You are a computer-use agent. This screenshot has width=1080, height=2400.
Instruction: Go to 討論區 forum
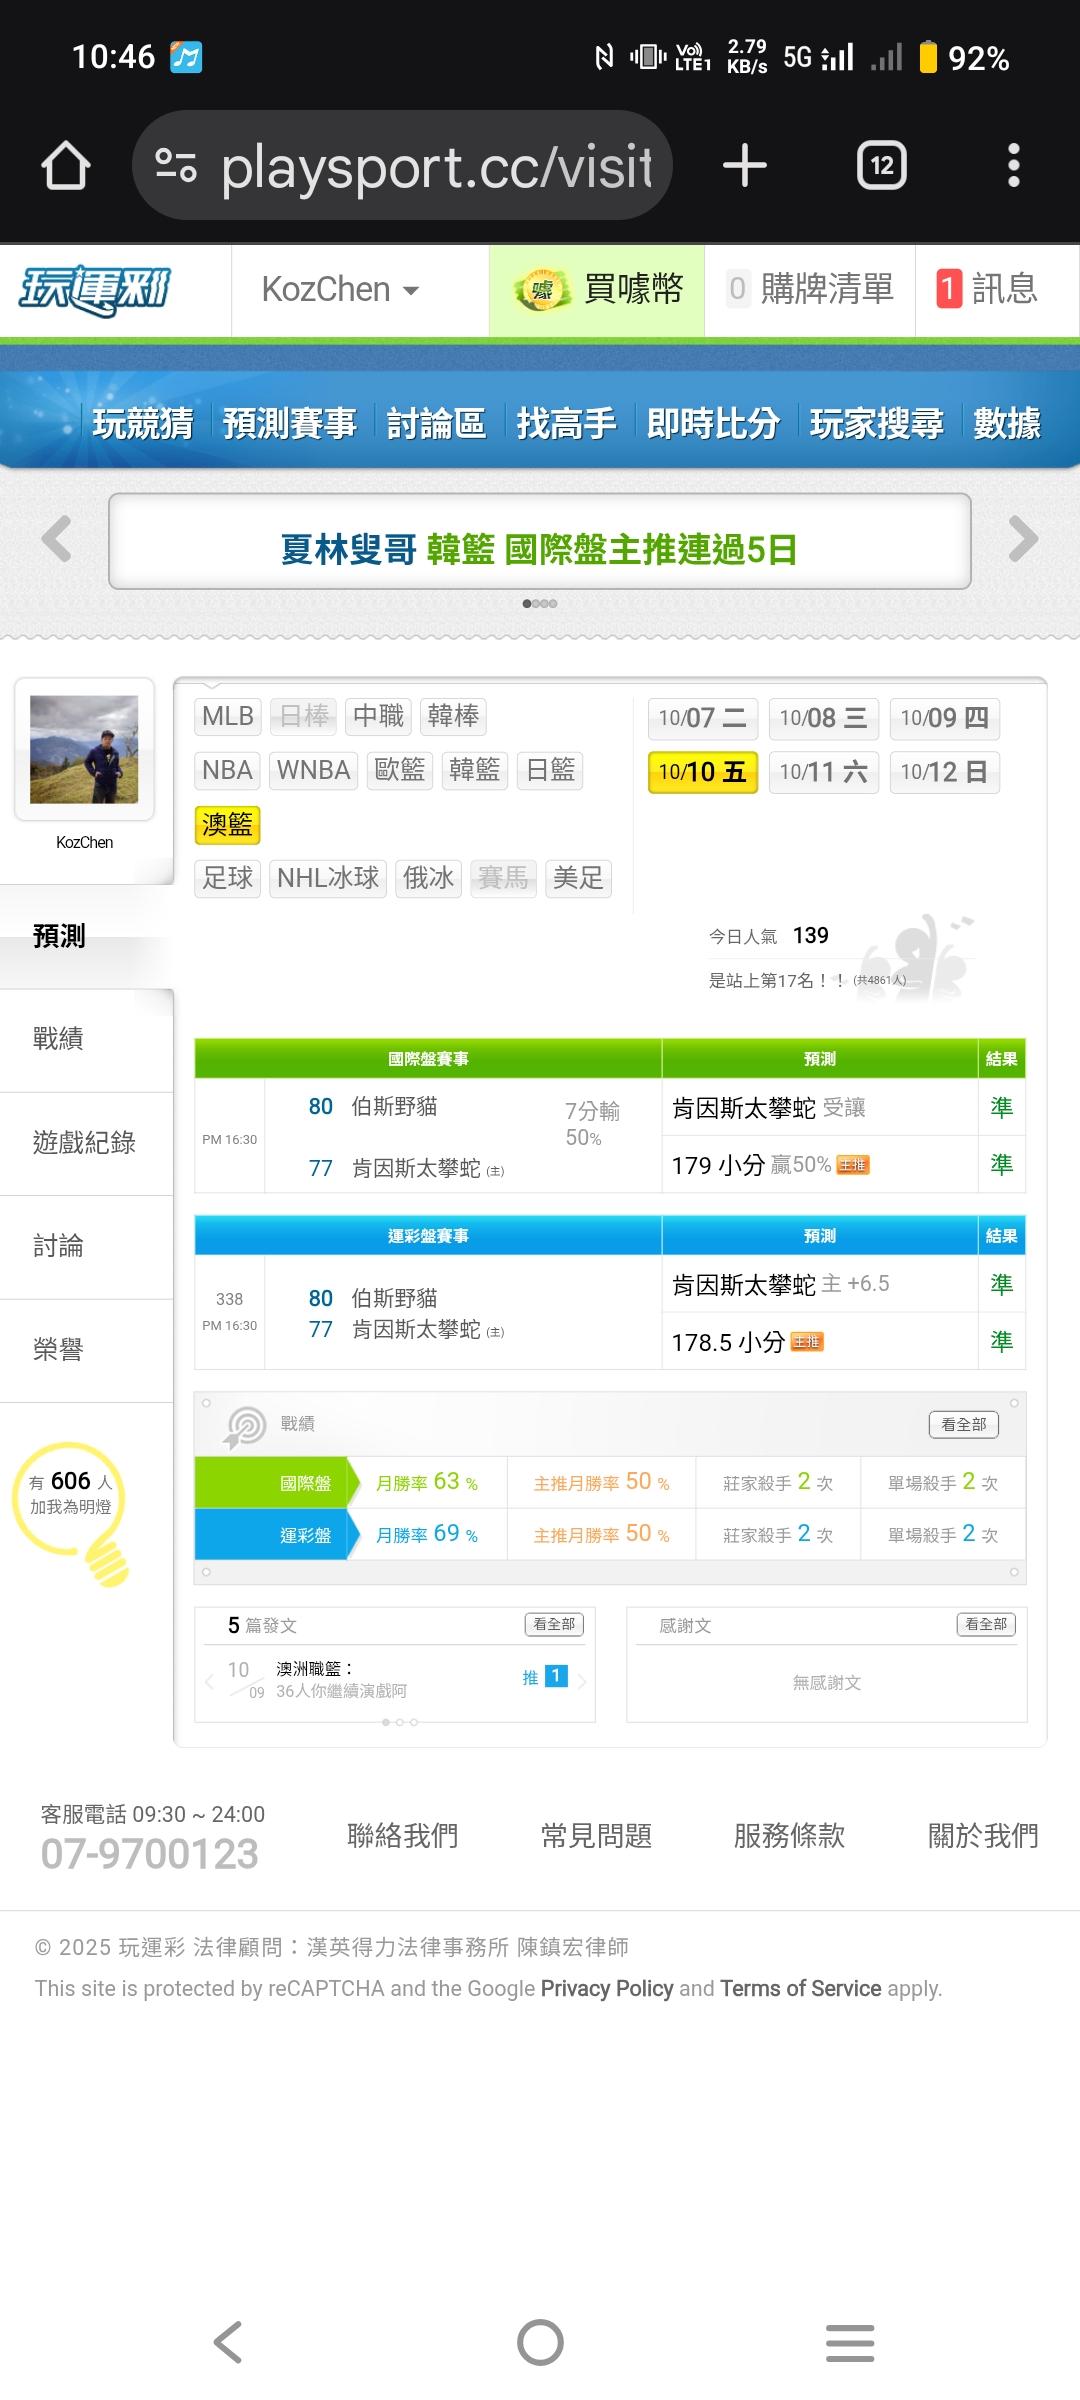pos(436,423)
